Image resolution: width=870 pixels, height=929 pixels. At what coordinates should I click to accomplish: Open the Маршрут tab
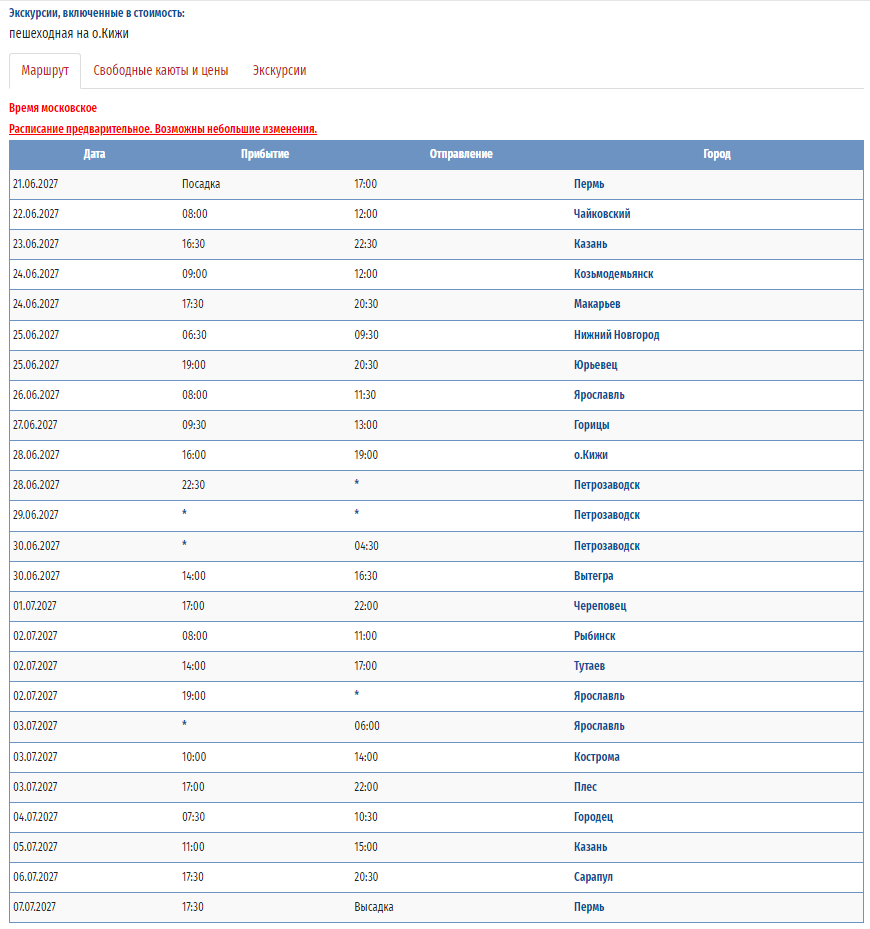[x=45, y=71]
